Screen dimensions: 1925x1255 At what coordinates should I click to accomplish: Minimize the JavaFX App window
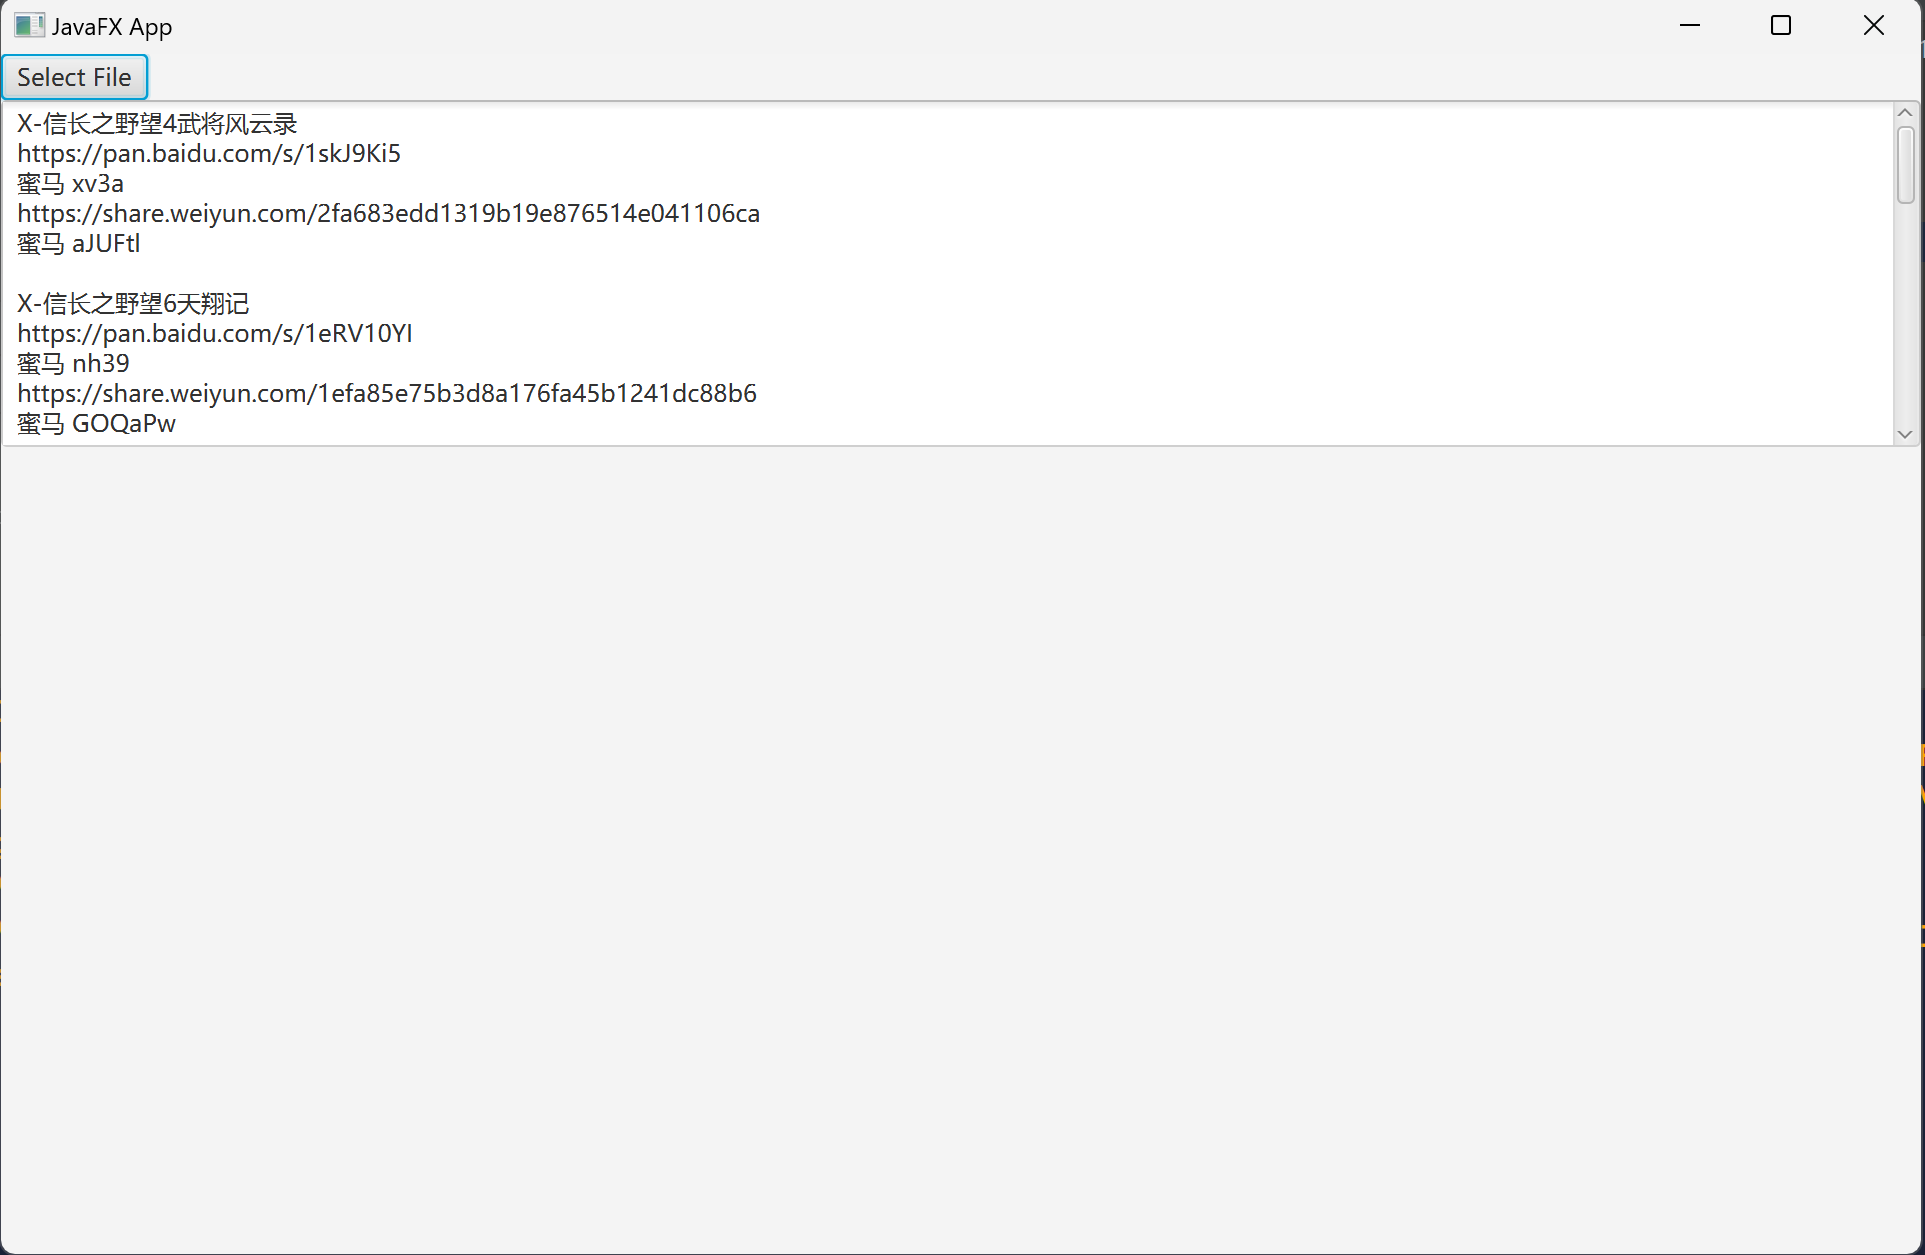(1690, 26)
